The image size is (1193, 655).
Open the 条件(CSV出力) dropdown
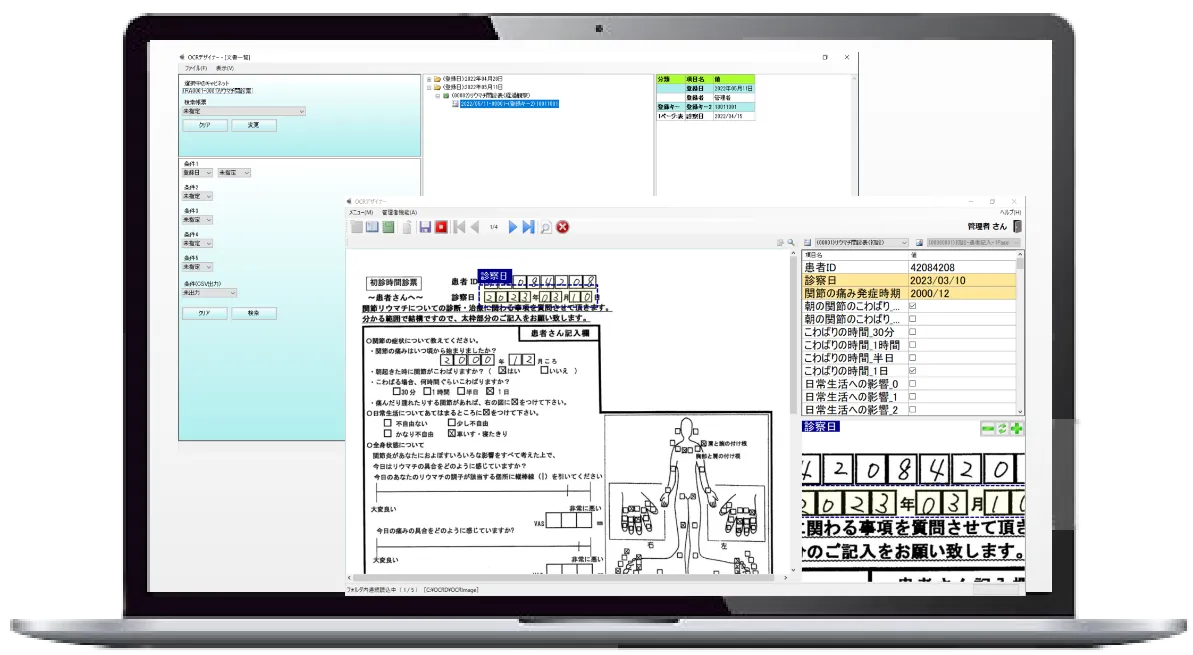click(209, 293)
